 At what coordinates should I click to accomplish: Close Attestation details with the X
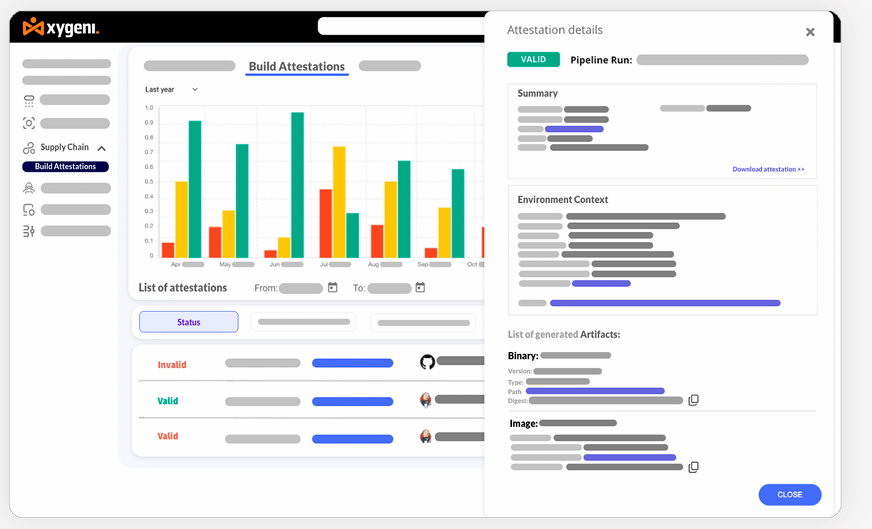[x=810, y=32]
